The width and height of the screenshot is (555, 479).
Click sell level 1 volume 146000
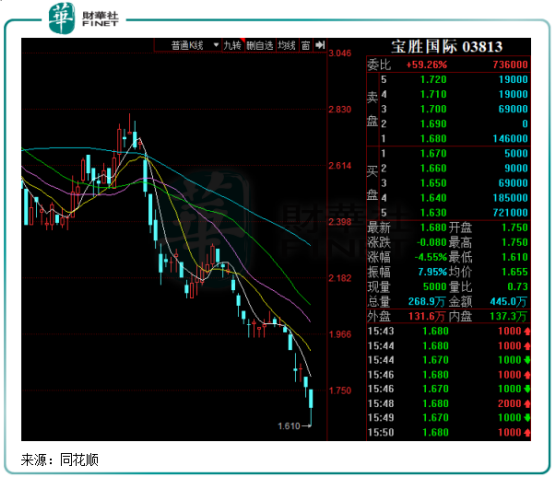tap(510, 139)
